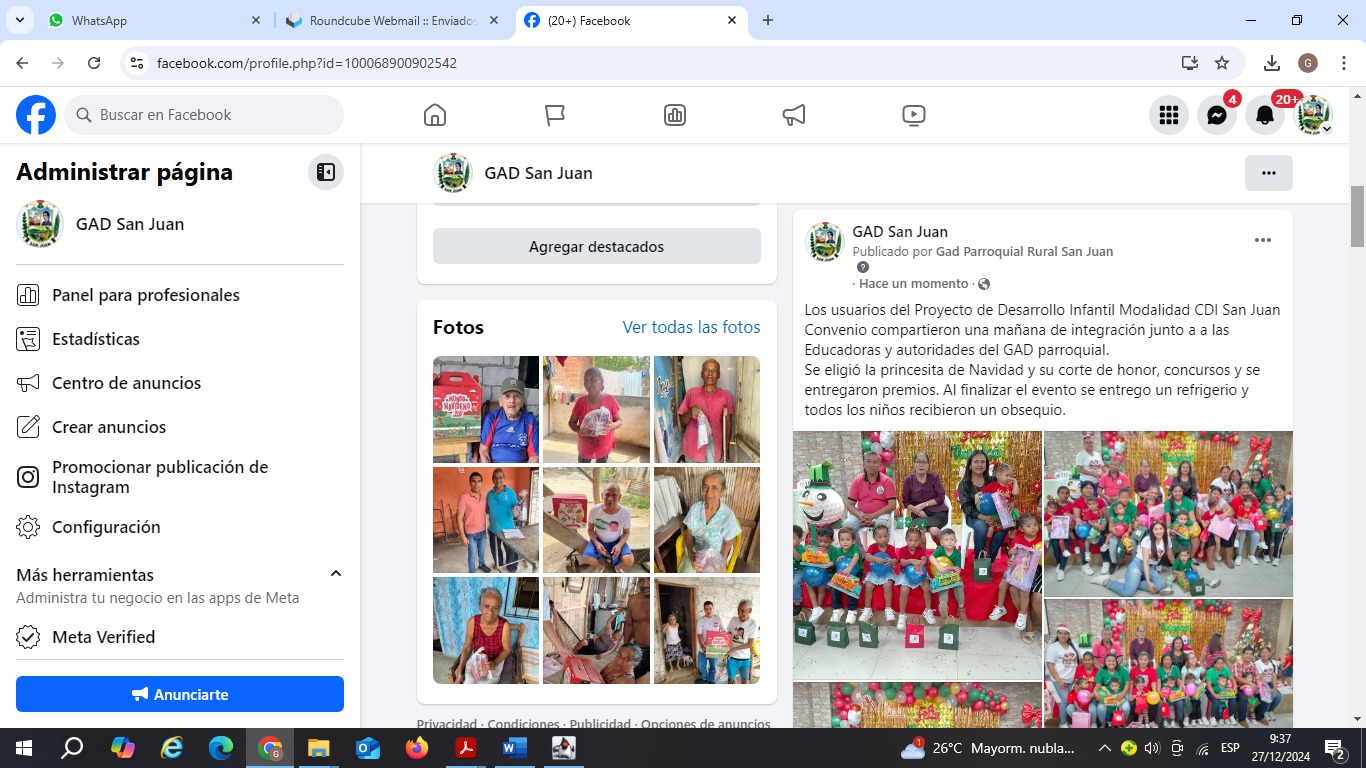Click the Pages flag icon
The image size is (1366, 768).
coord(555,115)
